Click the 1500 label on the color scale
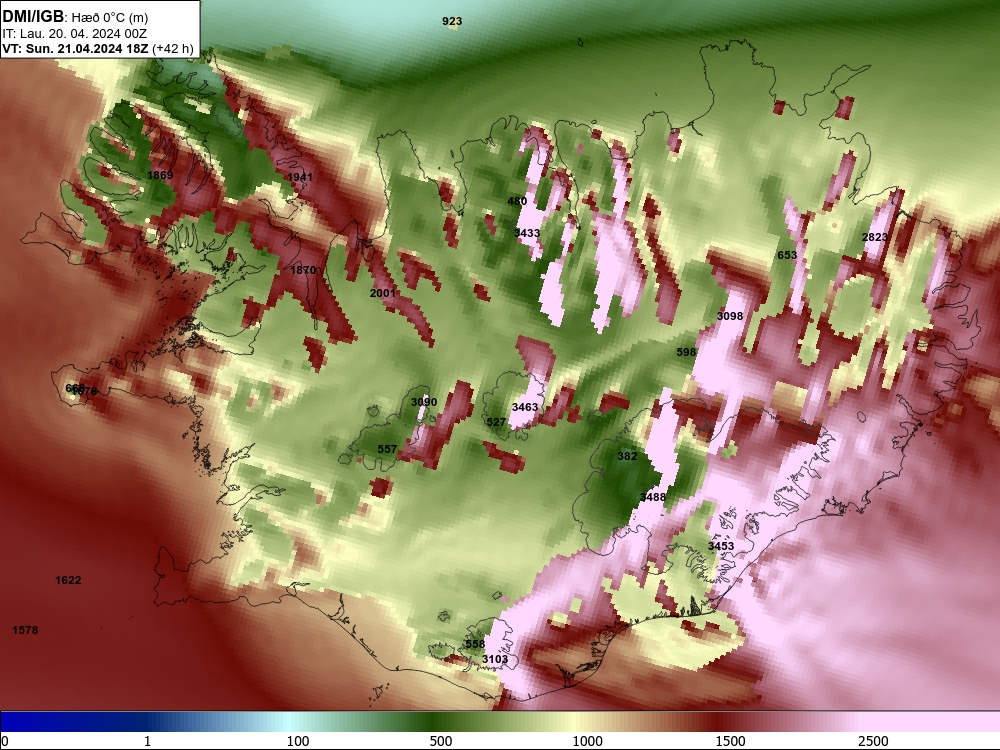1000x750 pixels. pos(730,741)
